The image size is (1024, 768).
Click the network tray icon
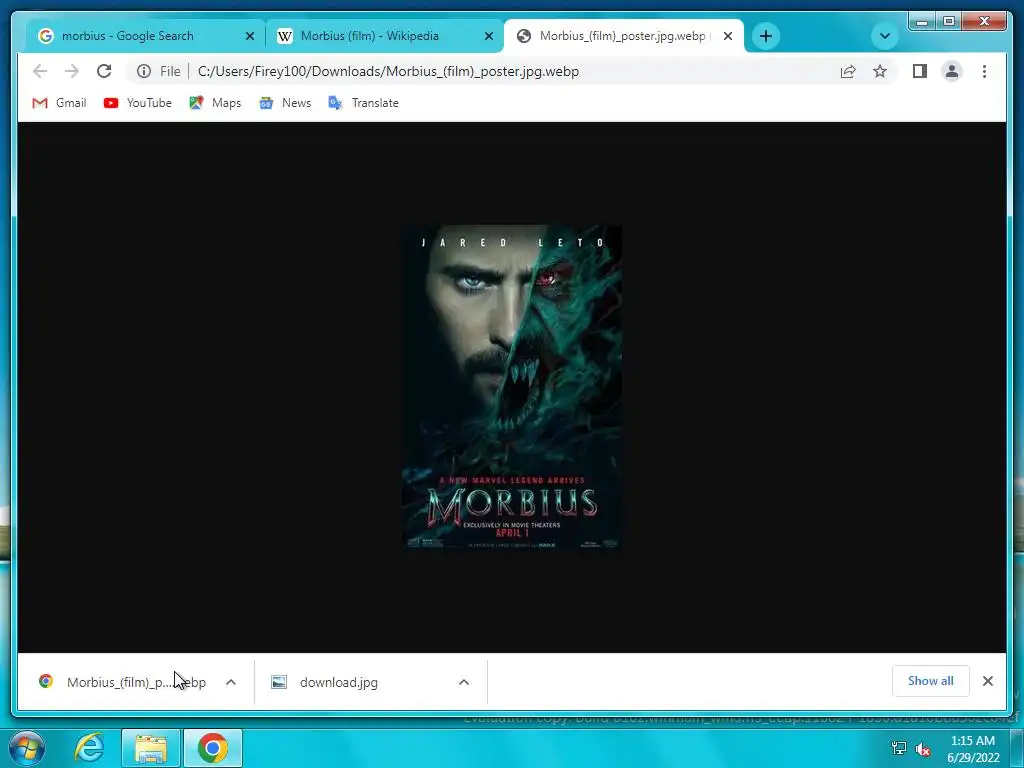pyautogui.click(x=899, y=748)
